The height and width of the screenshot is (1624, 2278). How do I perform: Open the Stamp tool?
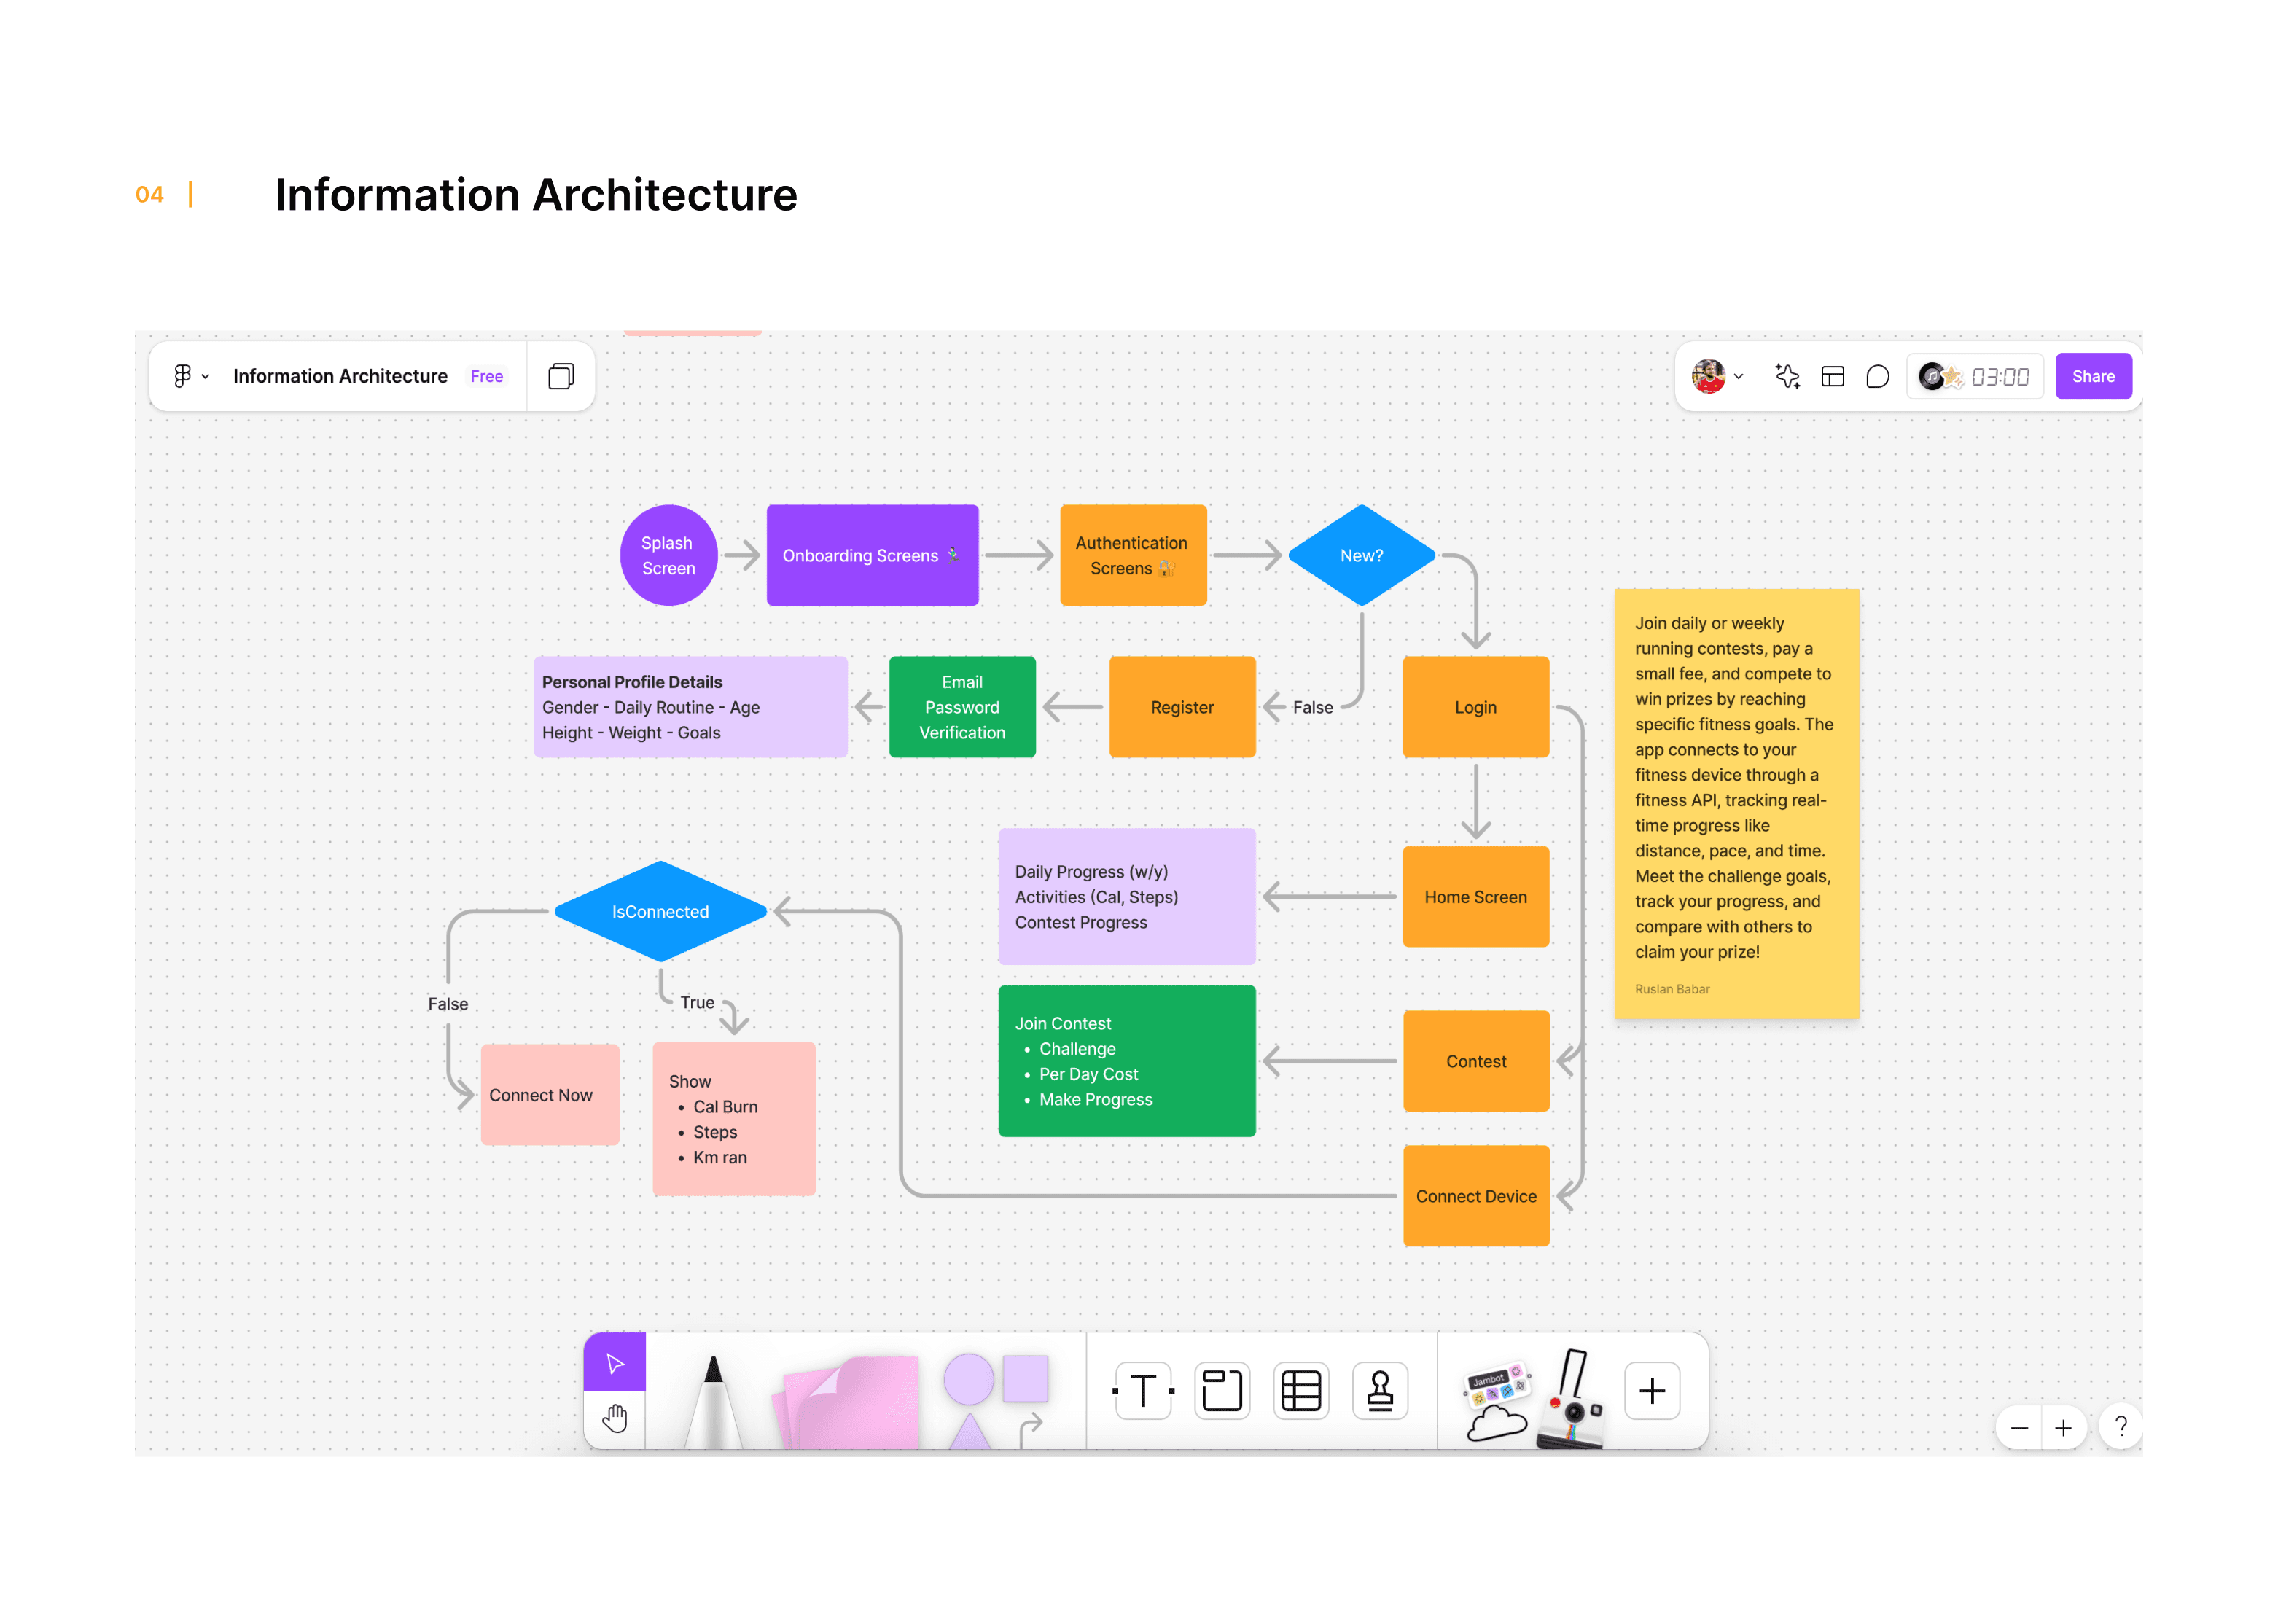(1379, 1390)
